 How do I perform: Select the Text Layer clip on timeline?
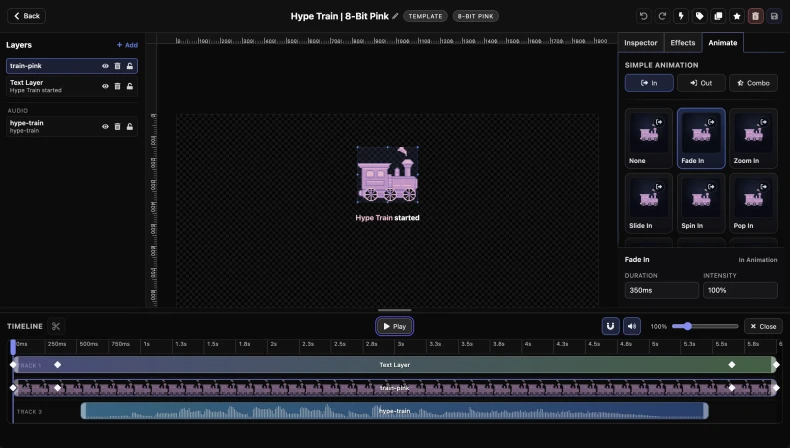click(394, 365)
